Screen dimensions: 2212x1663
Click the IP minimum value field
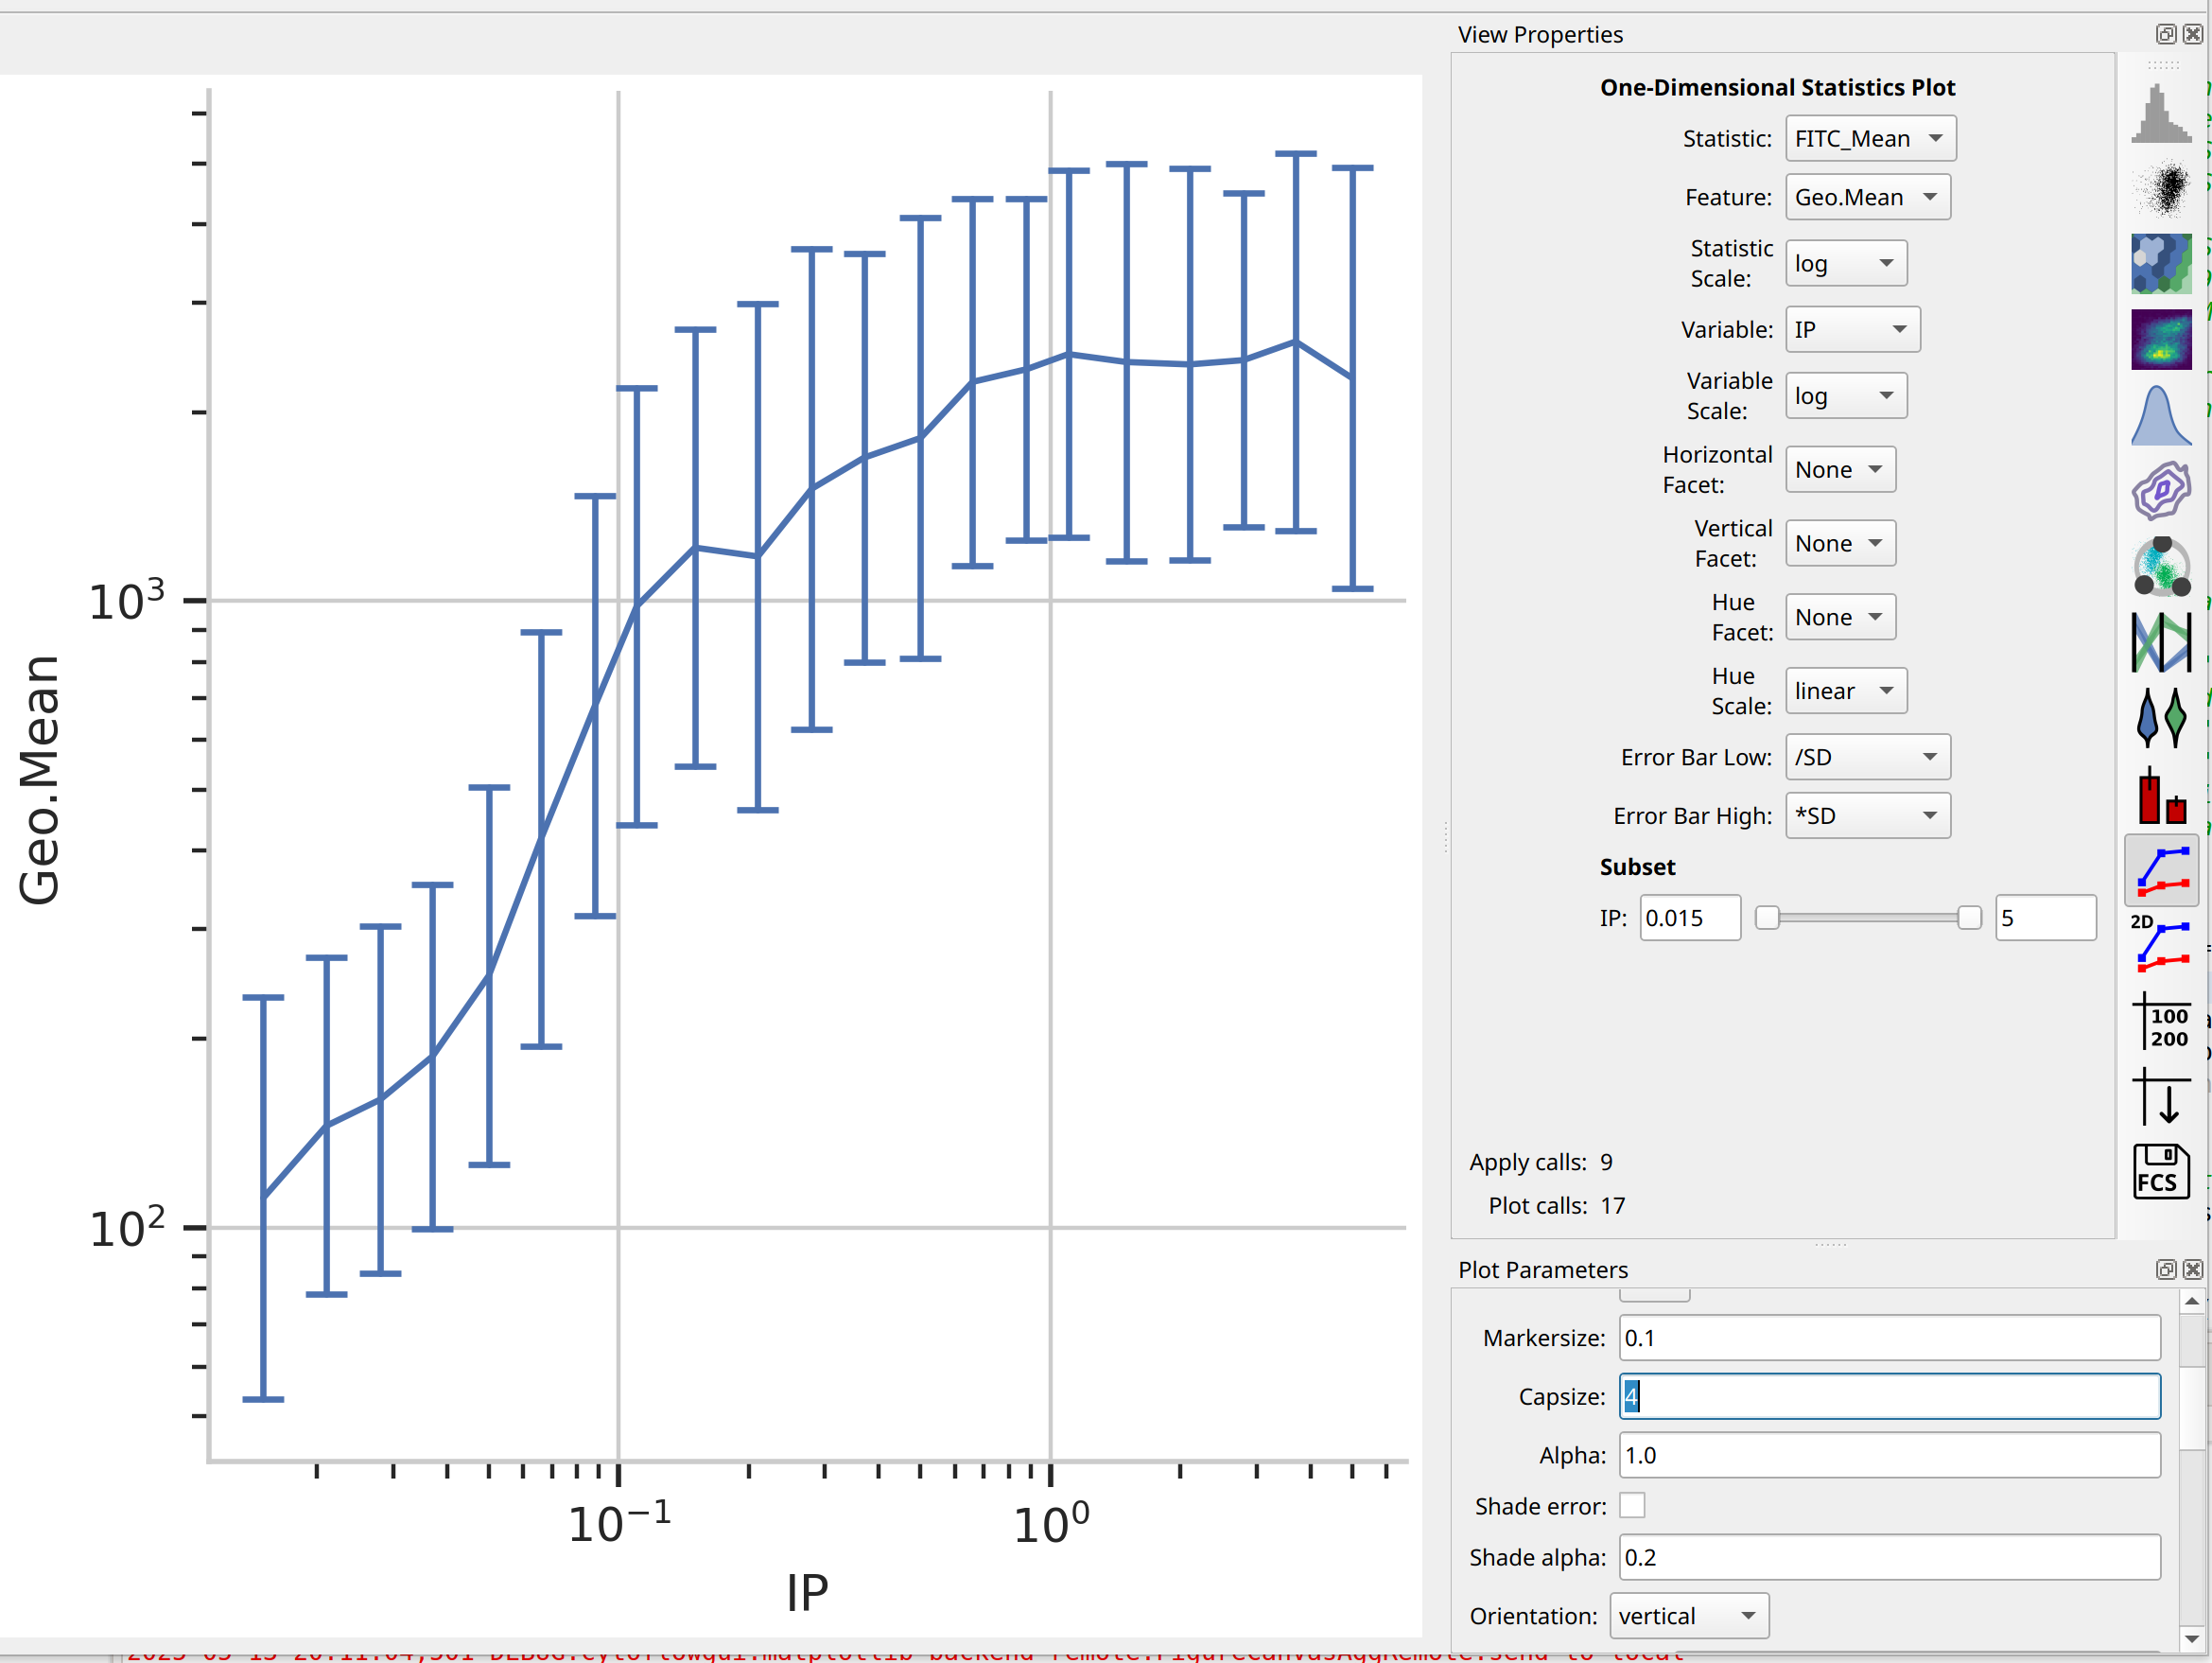tap(1689, 918)
